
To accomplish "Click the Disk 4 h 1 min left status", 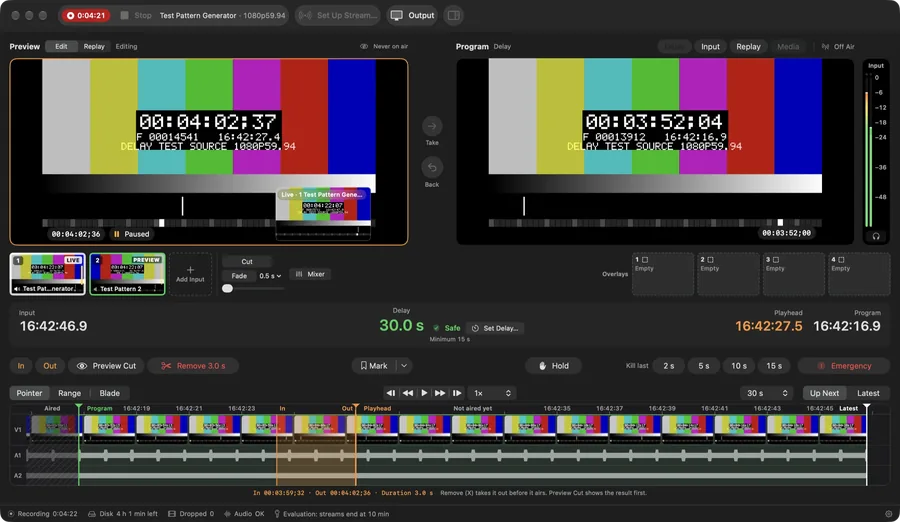I will [123, 514].
